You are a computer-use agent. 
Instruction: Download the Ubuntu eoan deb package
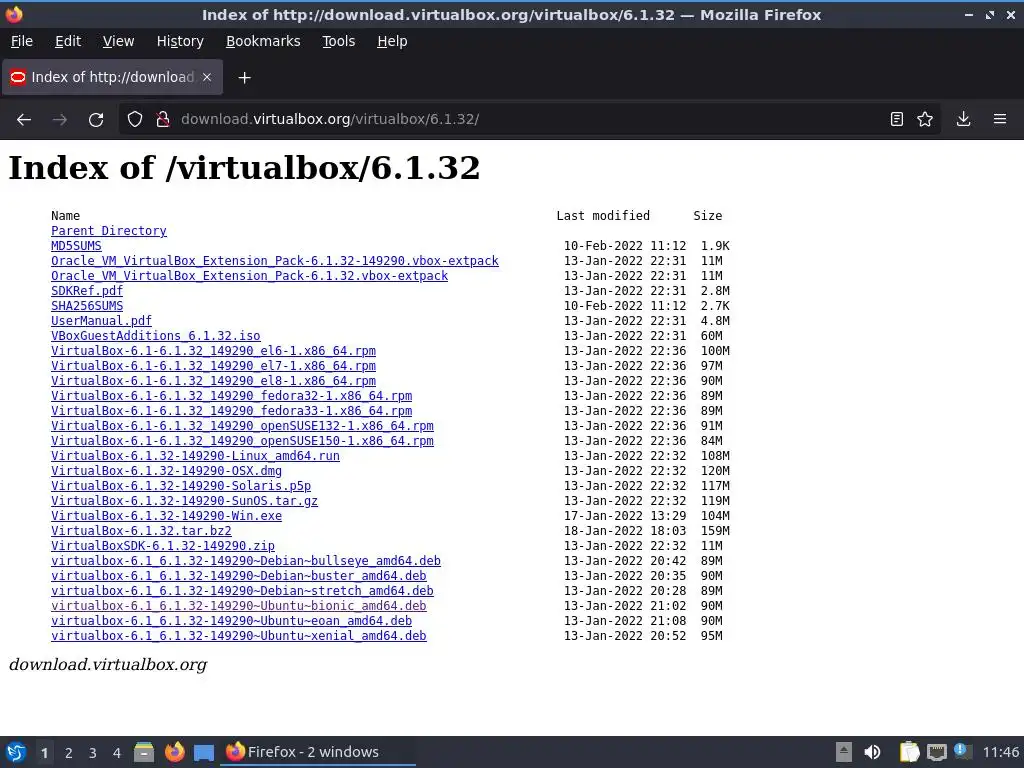(x=231, y=621)
